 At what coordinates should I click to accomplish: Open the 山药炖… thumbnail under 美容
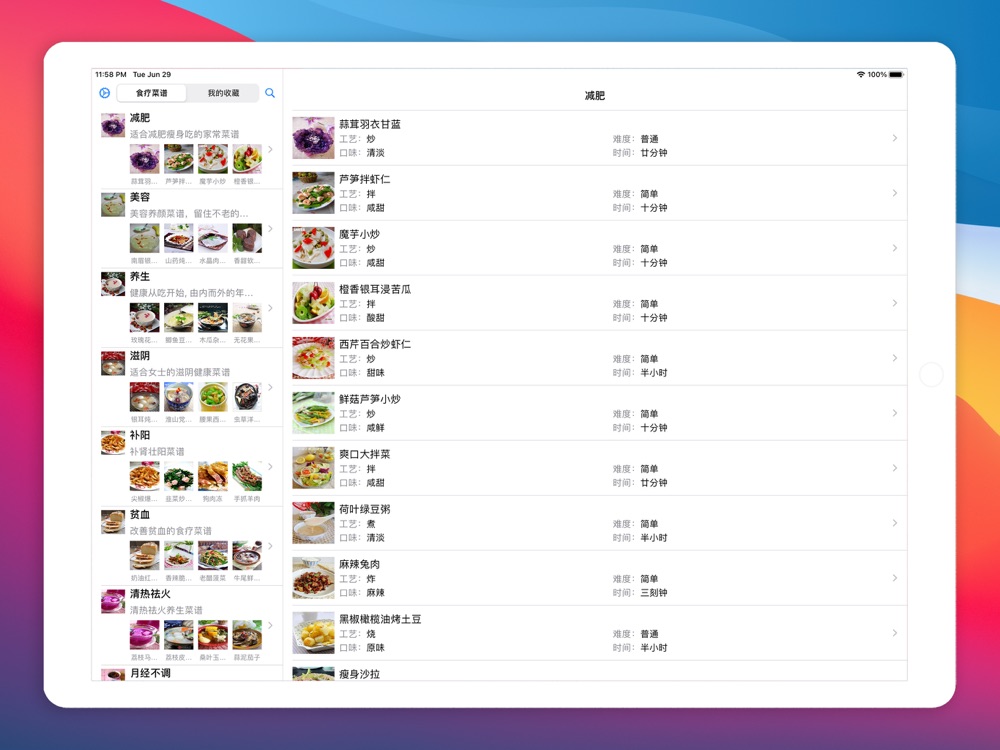tap(179, 238)
